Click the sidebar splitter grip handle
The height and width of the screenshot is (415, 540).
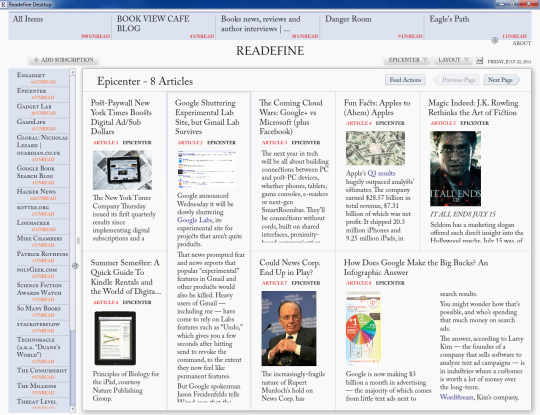(x=79, y=241)
